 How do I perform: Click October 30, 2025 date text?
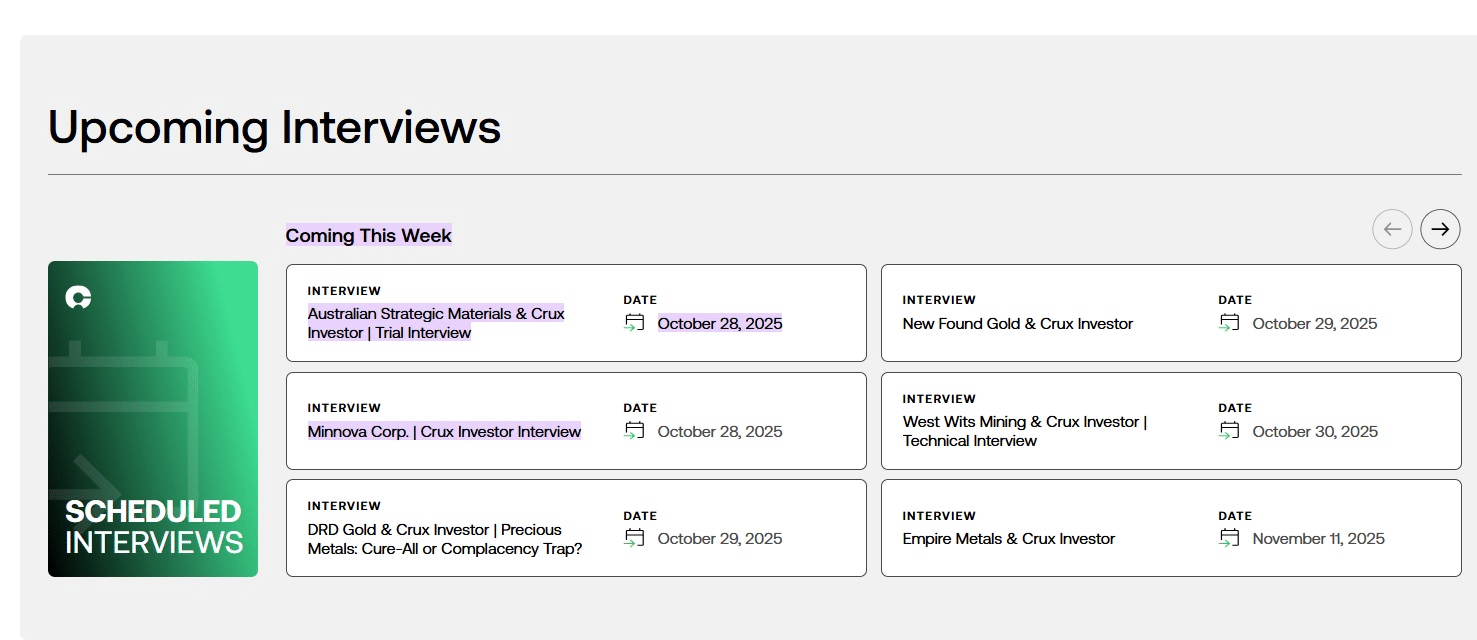pos(1314,432)
